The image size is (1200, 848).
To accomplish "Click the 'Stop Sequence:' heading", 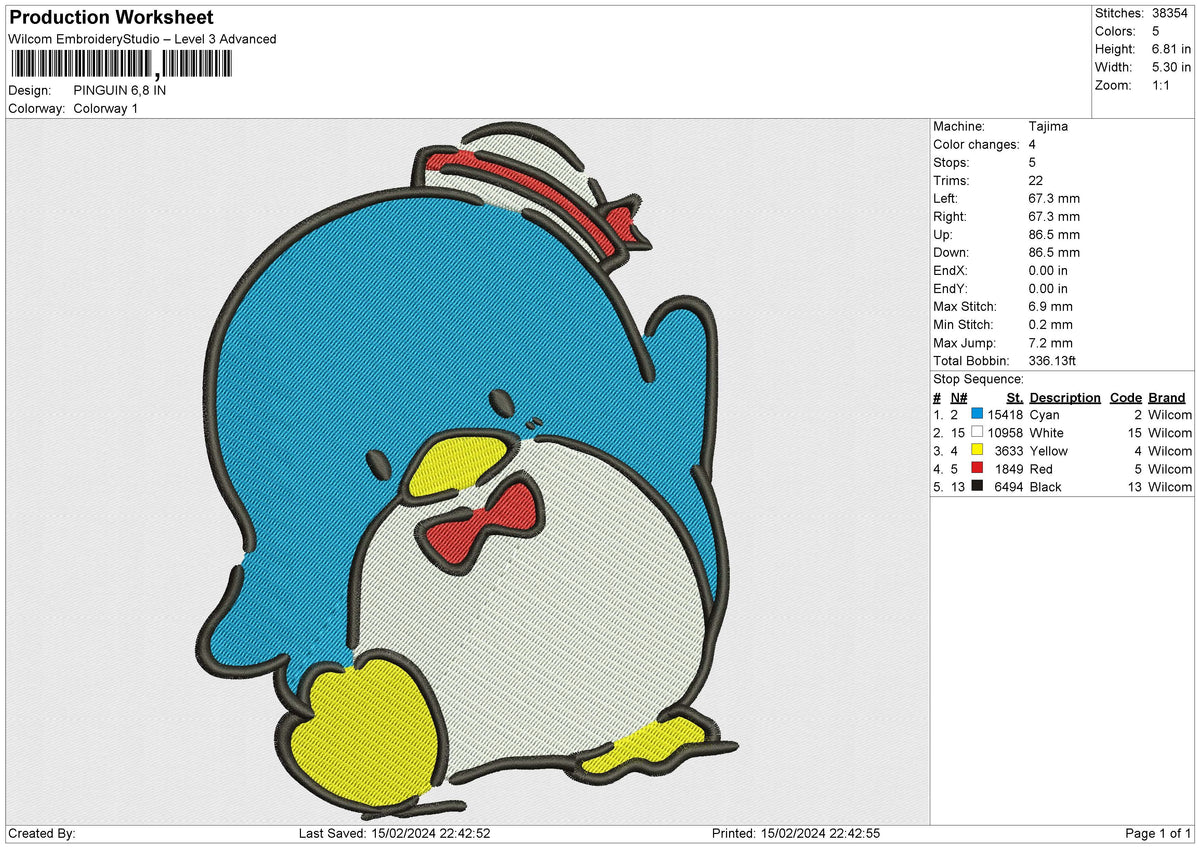I will click(x=978, y=379).
